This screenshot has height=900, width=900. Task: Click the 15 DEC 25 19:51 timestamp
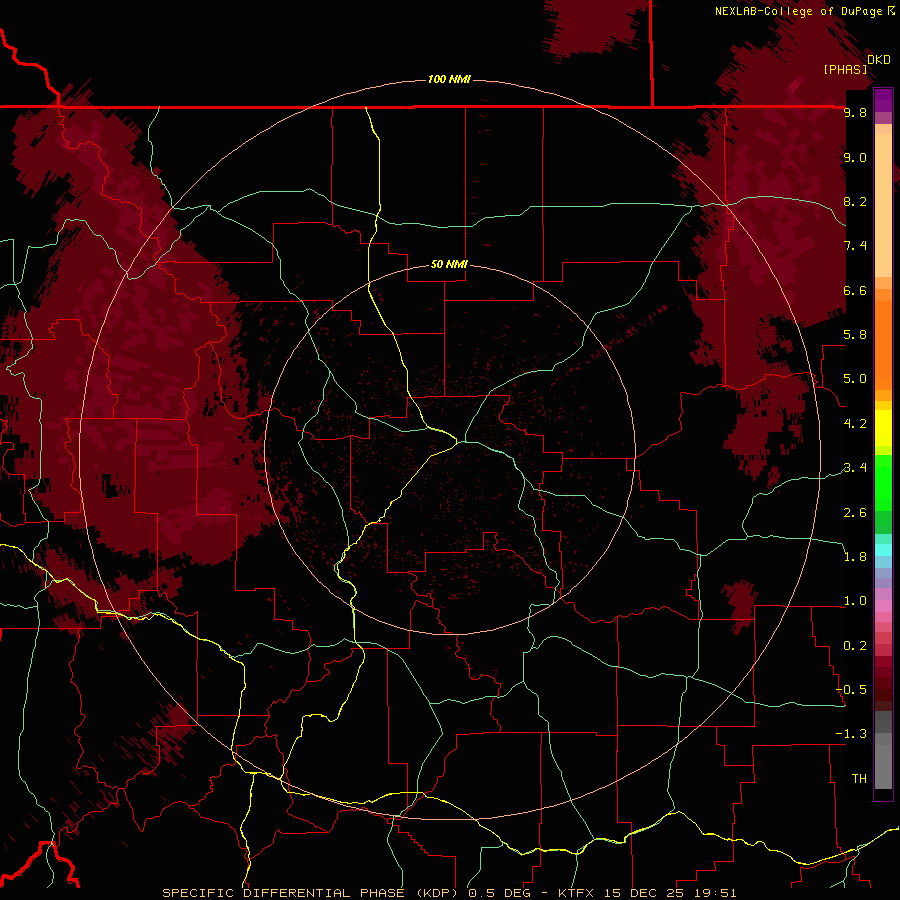tap(670, 893)
